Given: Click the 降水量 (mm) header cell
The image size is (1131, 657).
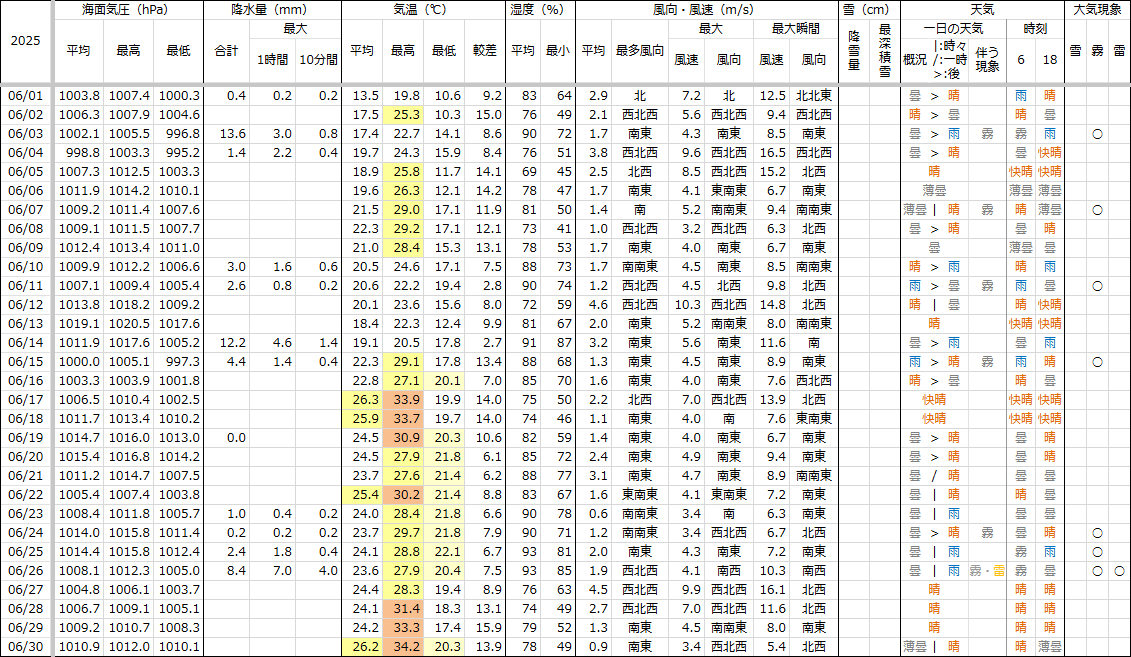Looking at the screenshot, I should click(x=273, y=11).
